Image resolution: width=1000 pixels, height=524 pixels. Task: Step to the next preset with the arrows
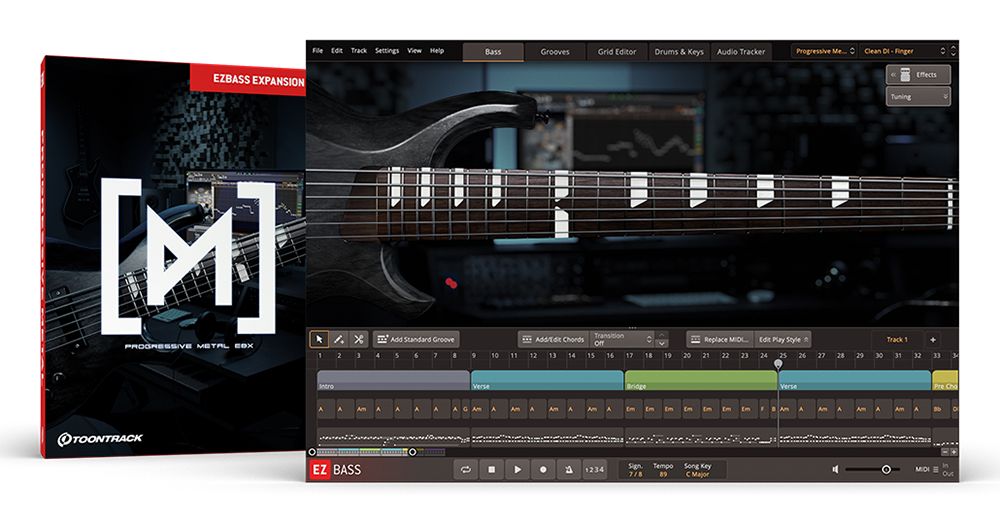[953, 54]
